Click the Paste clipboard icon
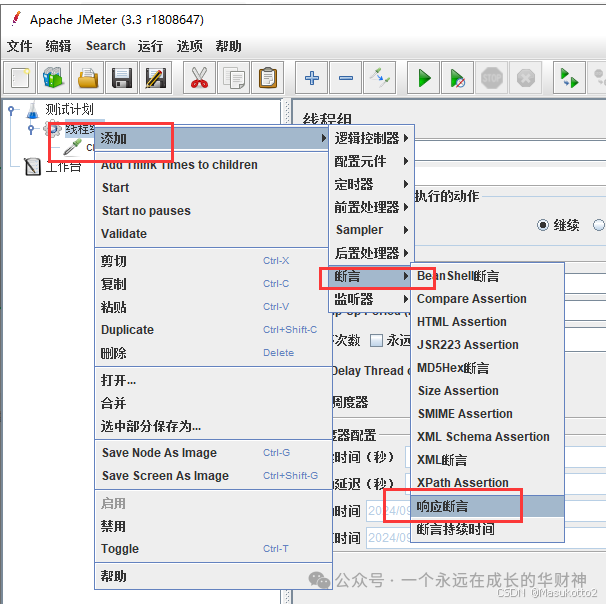This screenshot has width=606, height=604. [267, 77]
